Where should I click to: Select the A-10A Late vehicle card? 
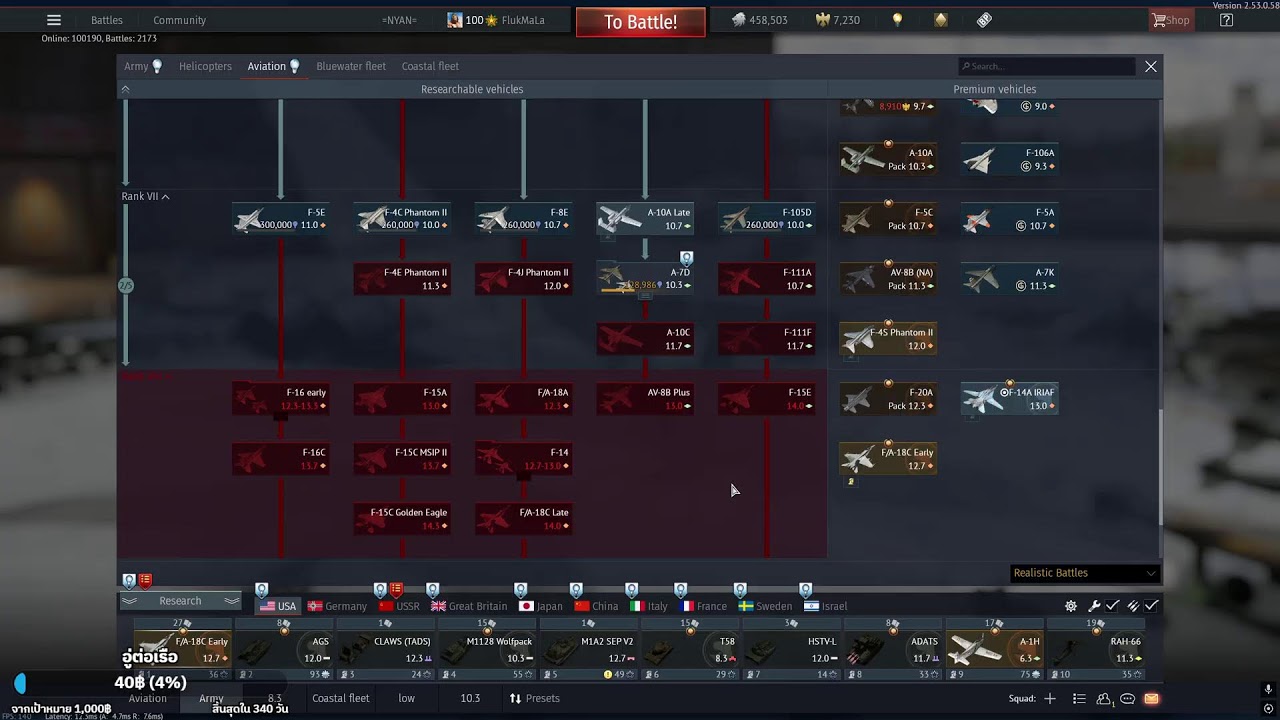(645, 219)
